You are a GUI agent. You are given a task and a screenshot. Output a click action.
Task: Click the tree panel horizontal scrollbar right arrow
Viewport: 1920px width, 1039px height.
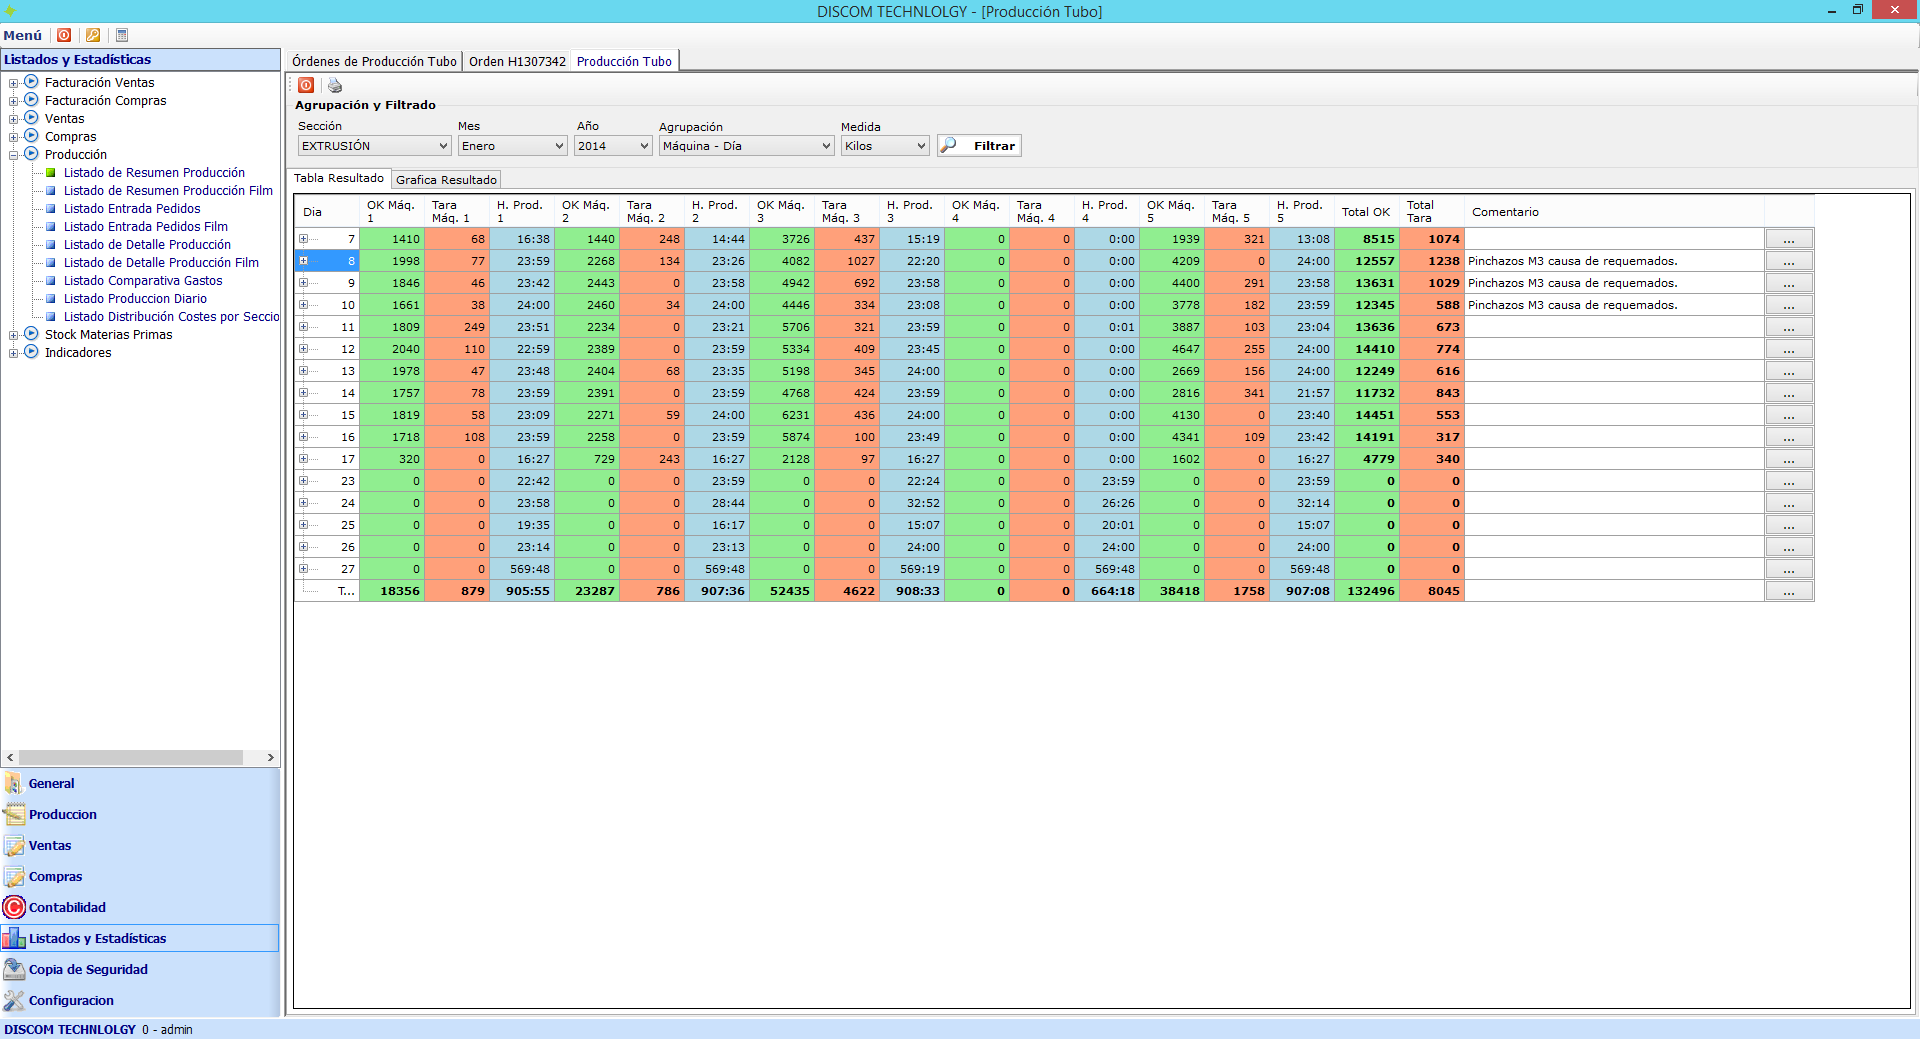pos(271,758)
